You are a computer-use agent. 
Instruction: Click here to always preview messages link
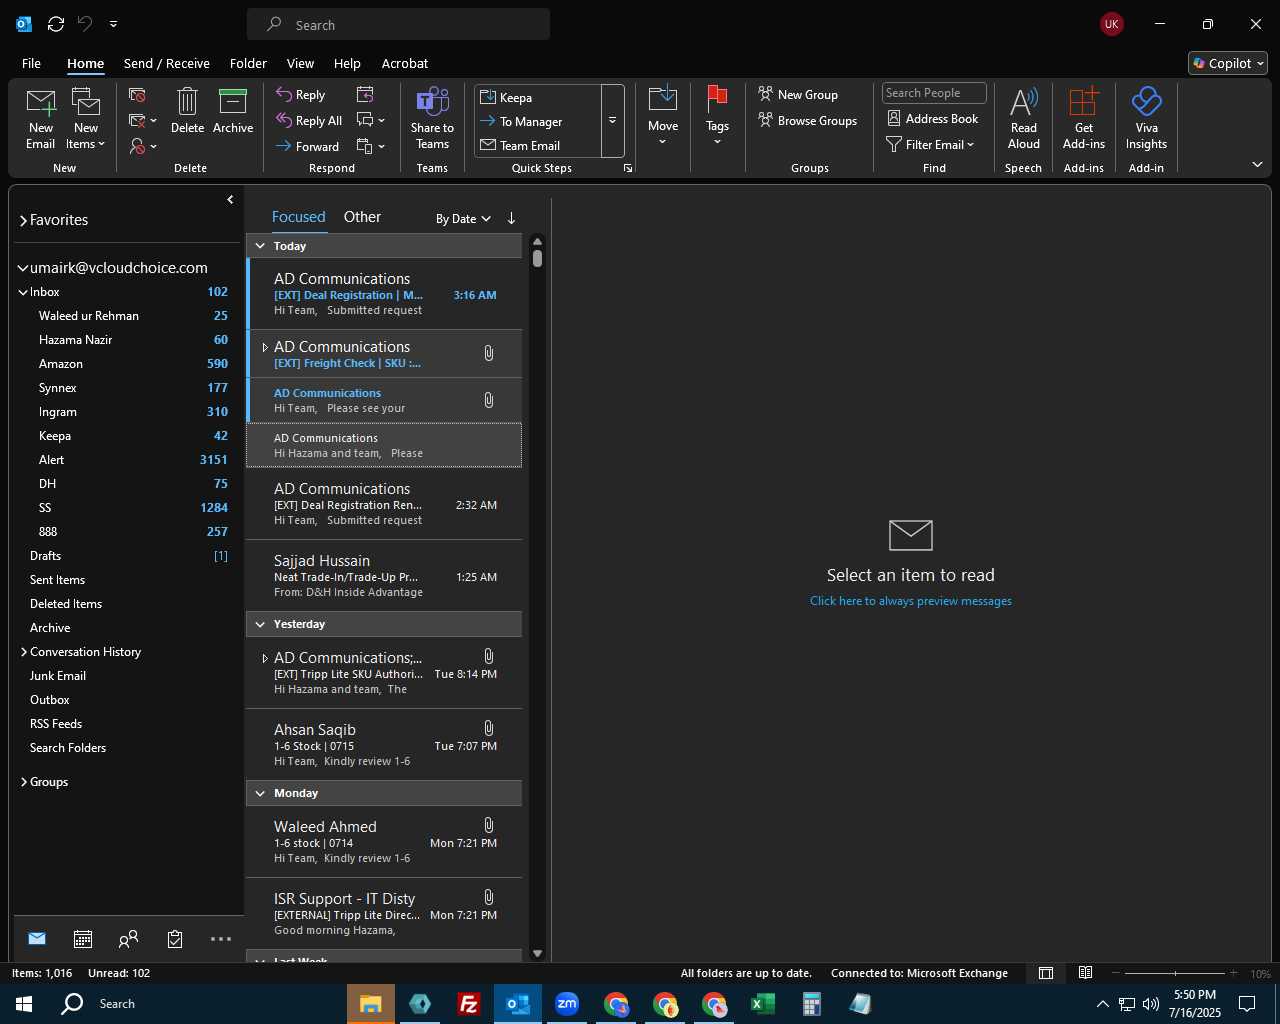pyautogui.click(x=910, y=601)
